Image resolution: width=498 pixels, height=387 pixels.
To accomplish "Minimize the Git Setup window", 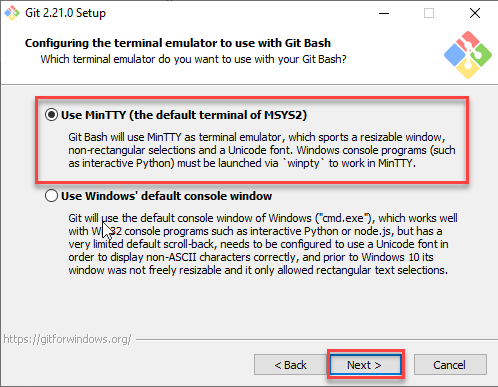I will [x=384, y=13].
